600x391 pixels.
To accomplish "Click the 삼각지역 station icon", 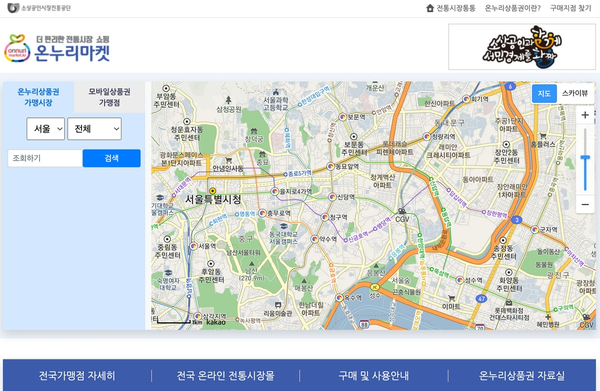I will 197,316.
